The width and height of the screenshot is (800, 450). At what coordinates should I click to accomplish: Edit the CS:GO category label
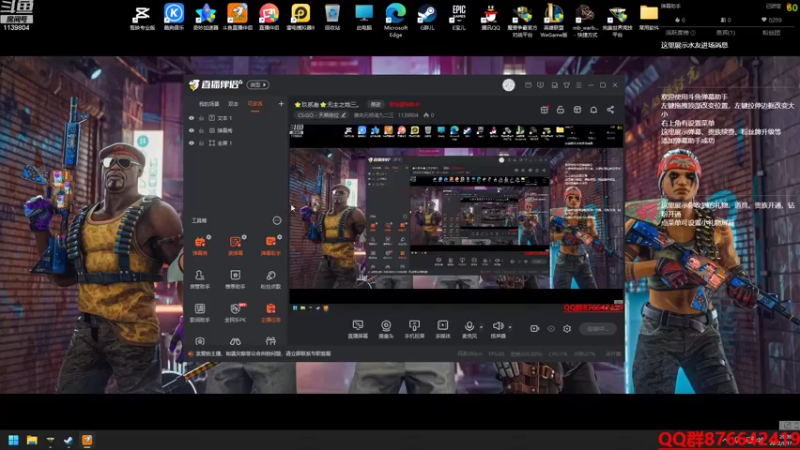click(x=321, y=115)
